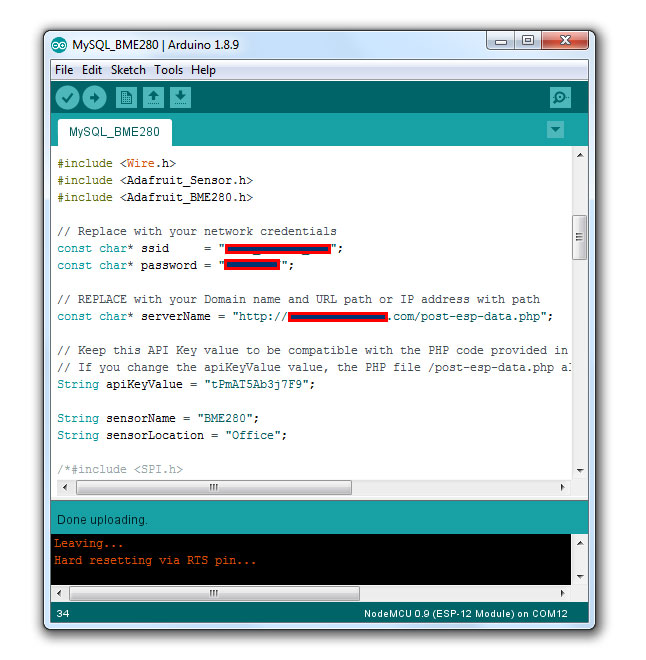Image resolution: width=646 pixels, height=660 pixels.
Task: Click the line number 34 in status bar
Action: tap(63, 614)
